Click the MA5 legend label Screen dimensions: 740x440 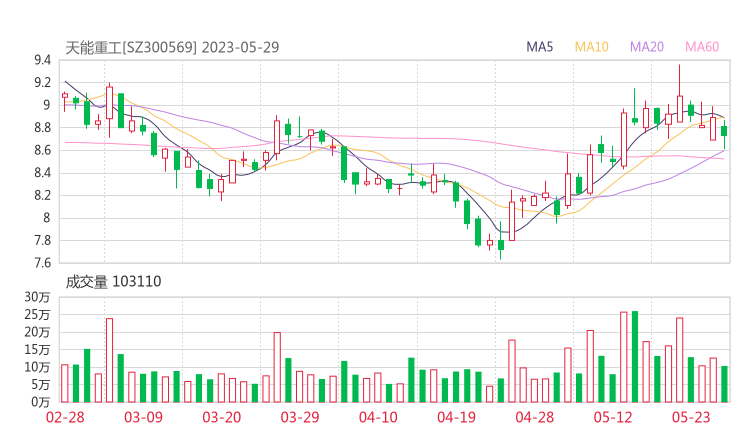(x=539, y=47)
